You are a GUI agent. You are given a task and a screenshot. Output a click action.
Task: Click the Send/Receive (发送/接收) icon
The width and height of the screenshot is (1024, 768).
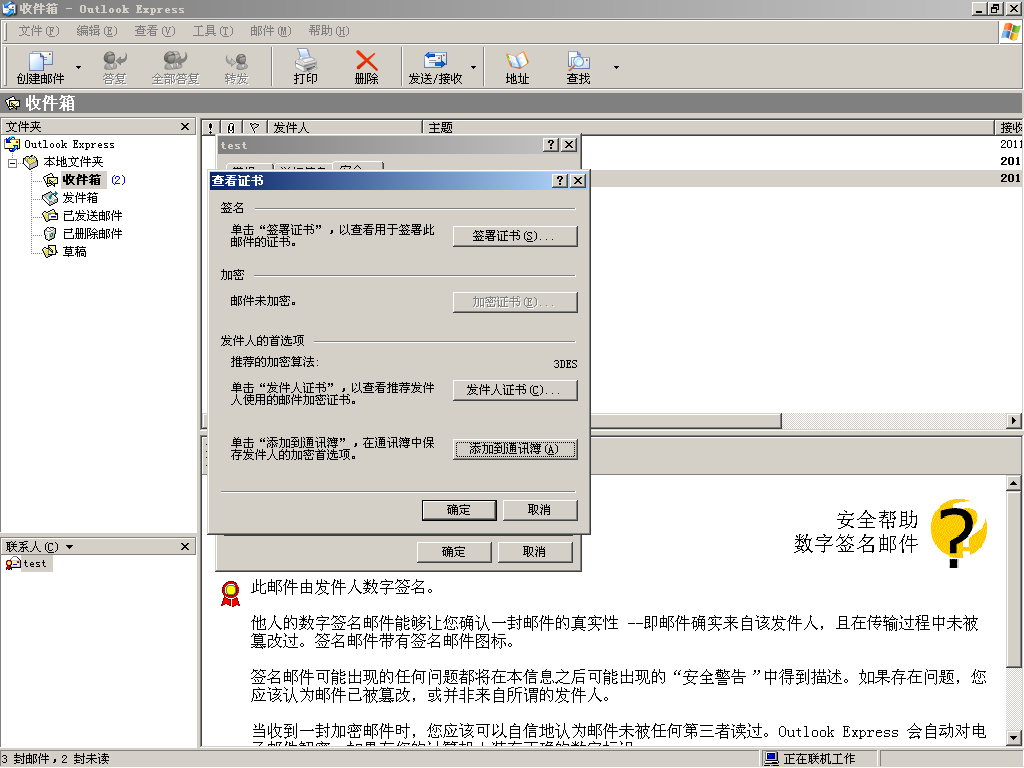pyautogui.click(x=435, y=67)
